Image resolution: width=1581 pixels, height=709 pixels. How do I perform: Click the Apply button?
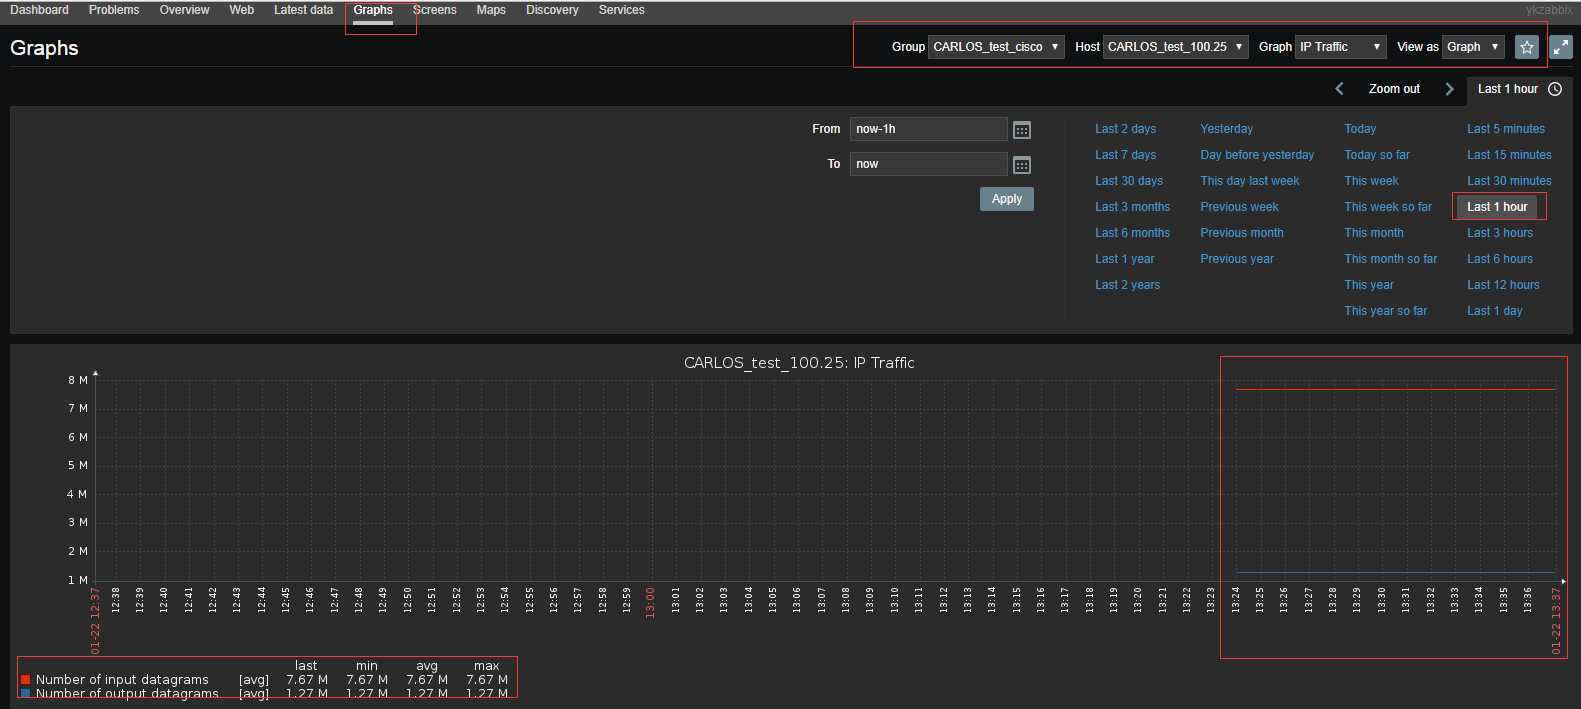pyautogui.click(x=1006, y=199)
